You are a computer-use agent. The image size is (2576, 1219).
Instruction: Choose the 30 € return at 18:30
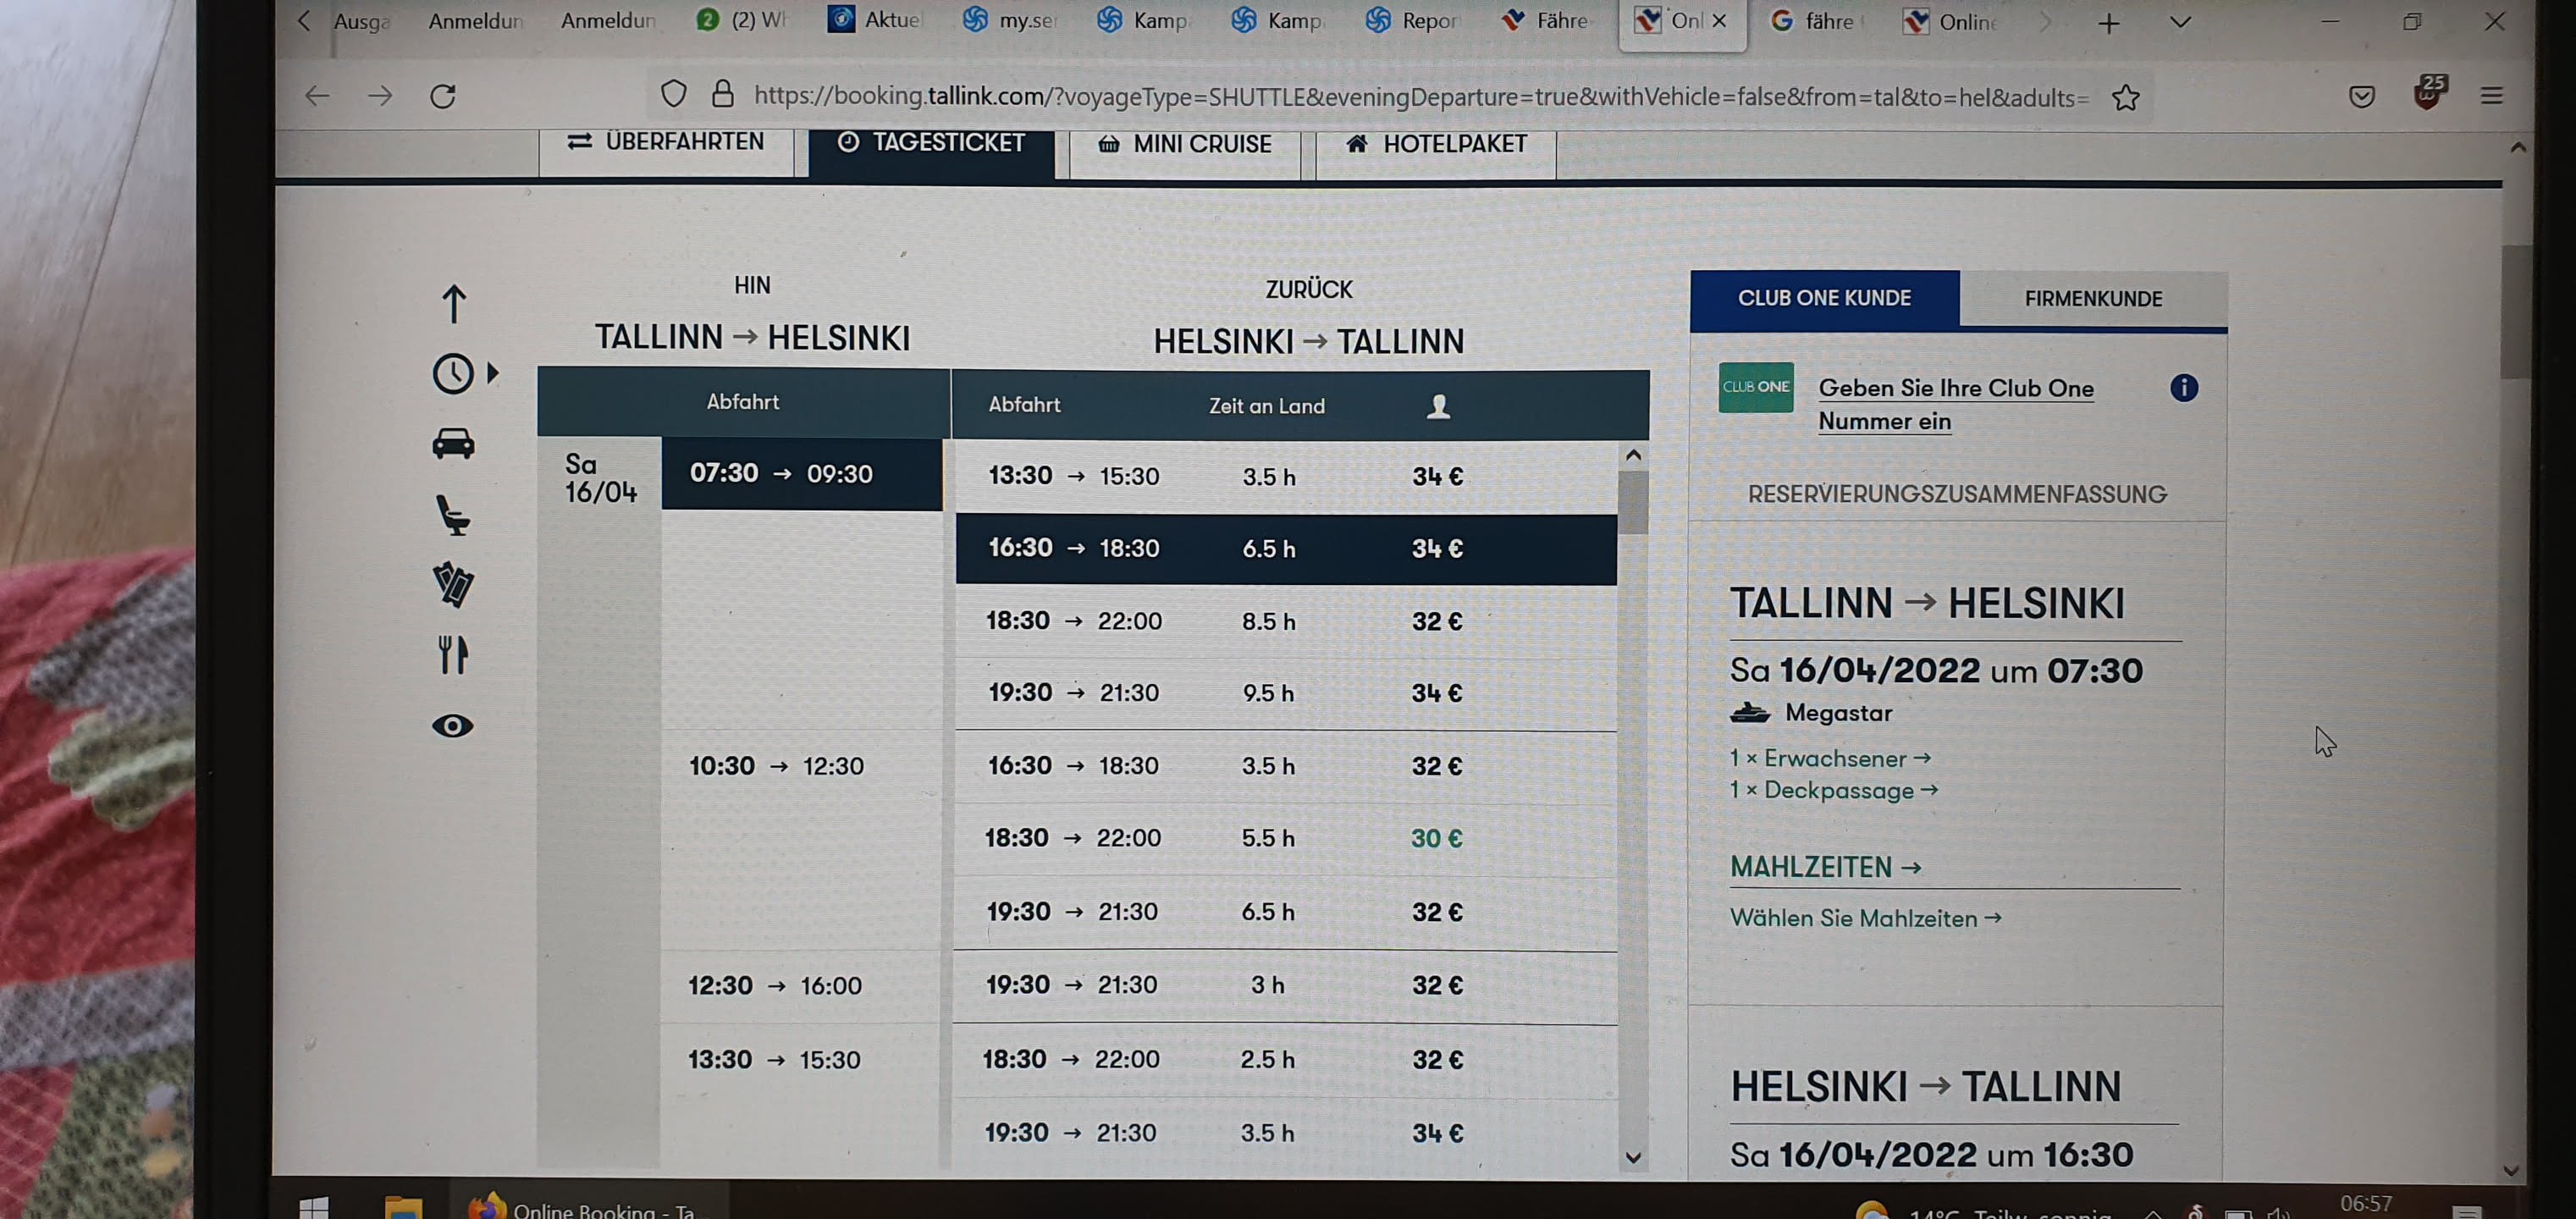click(x=1285, y=838)
